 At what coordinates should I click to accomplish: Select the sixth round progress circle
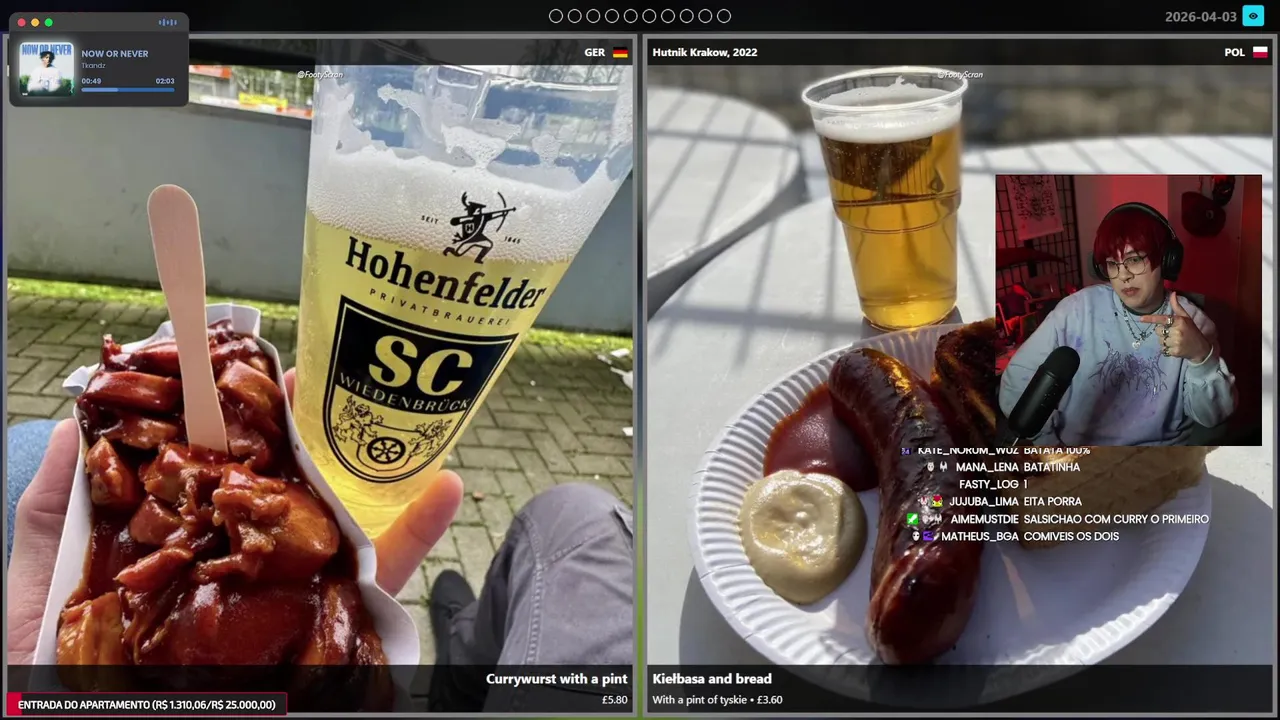(649, 16)
